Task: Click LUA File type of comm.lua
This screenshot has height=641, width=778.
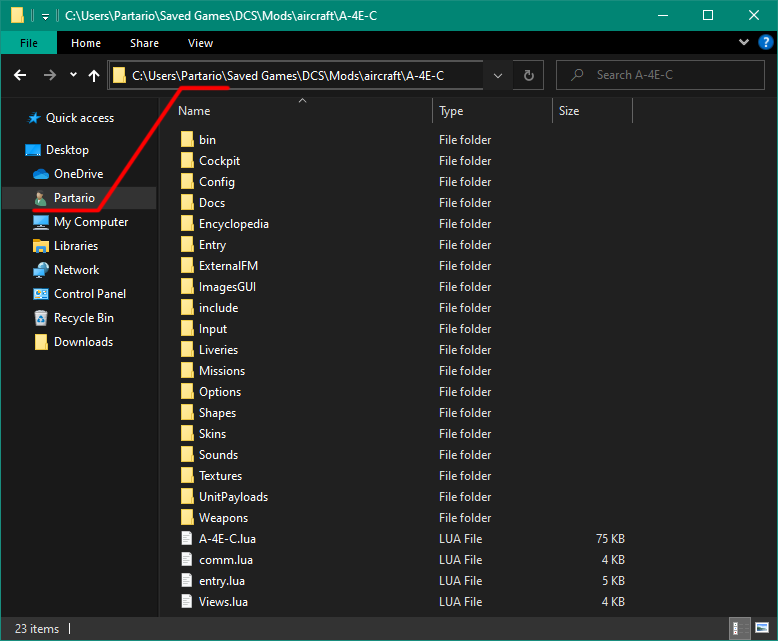Action: point(460,560)
